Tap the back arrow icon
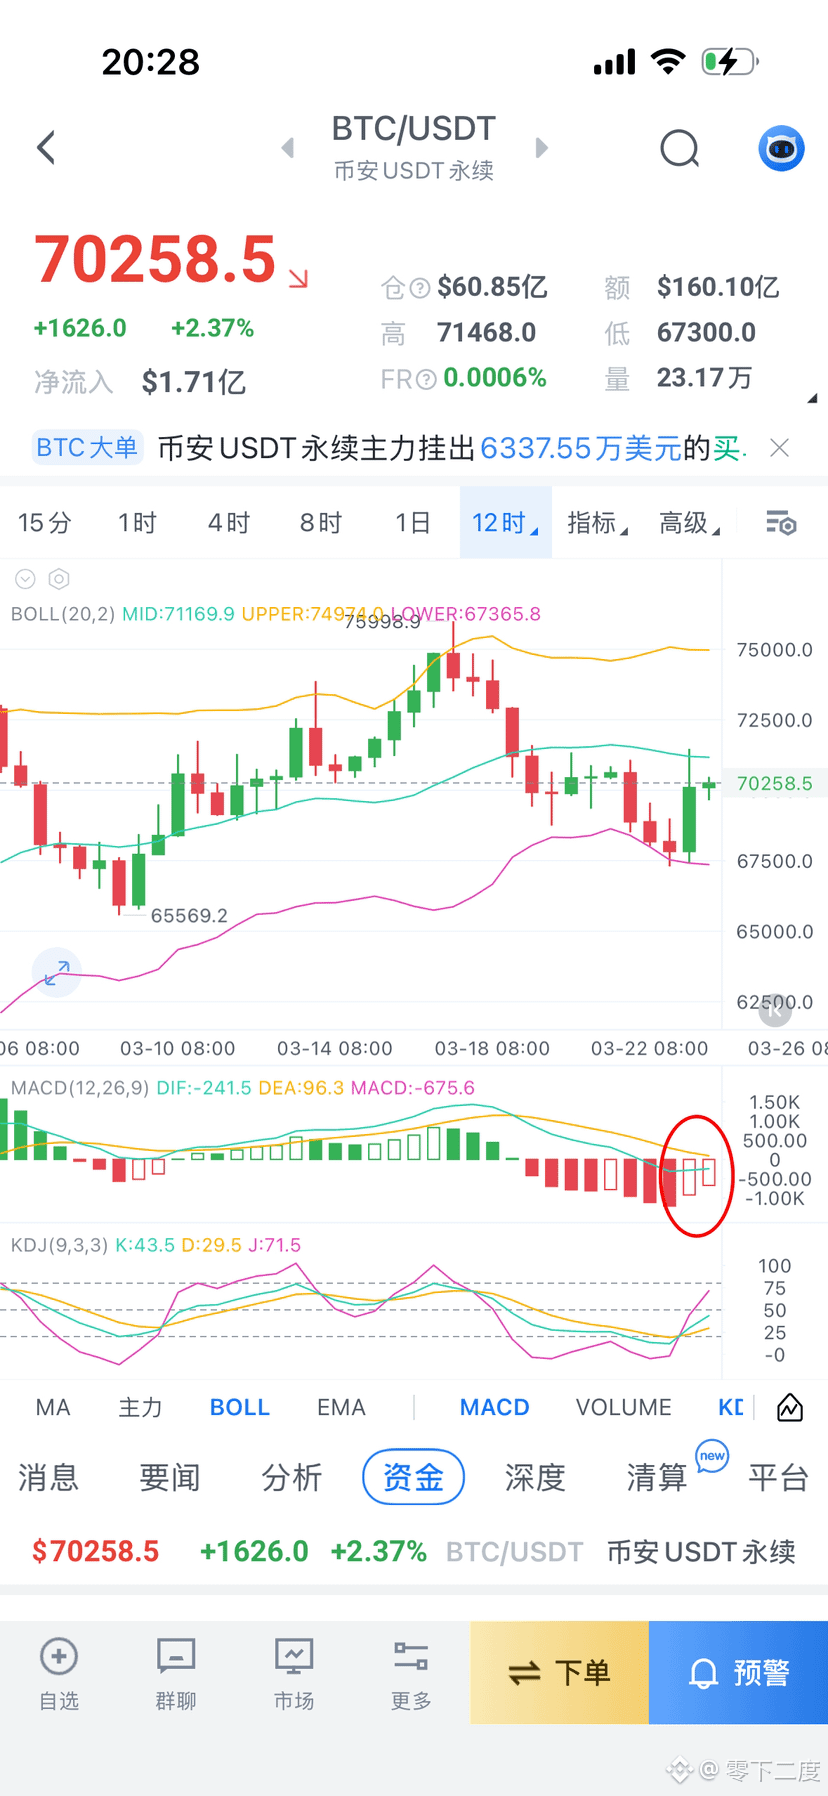The width and height of the screenshot is (828, 1796). (46, 148)
